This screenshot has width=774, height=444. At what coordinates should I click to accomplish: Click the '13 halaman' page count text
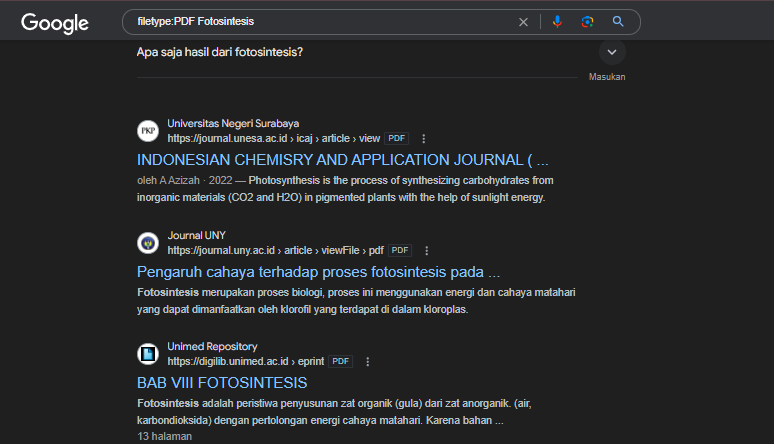(164, 437)
